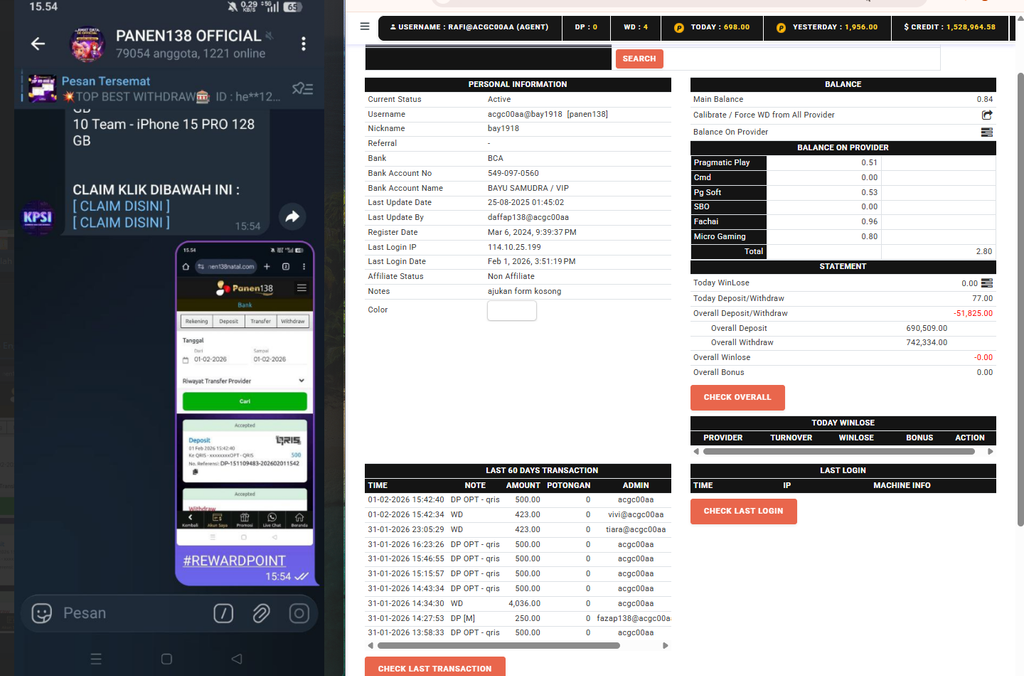Open the three-dot chat menu
Viewport: 1024px width, 676px height.
coord(304,44)
